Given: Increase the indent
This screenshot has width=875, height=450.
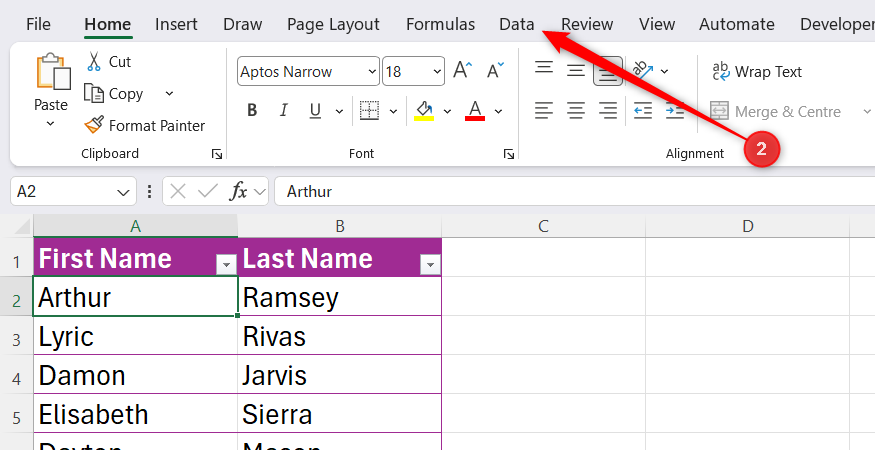Looking at the screenshot, I should 675,111.
